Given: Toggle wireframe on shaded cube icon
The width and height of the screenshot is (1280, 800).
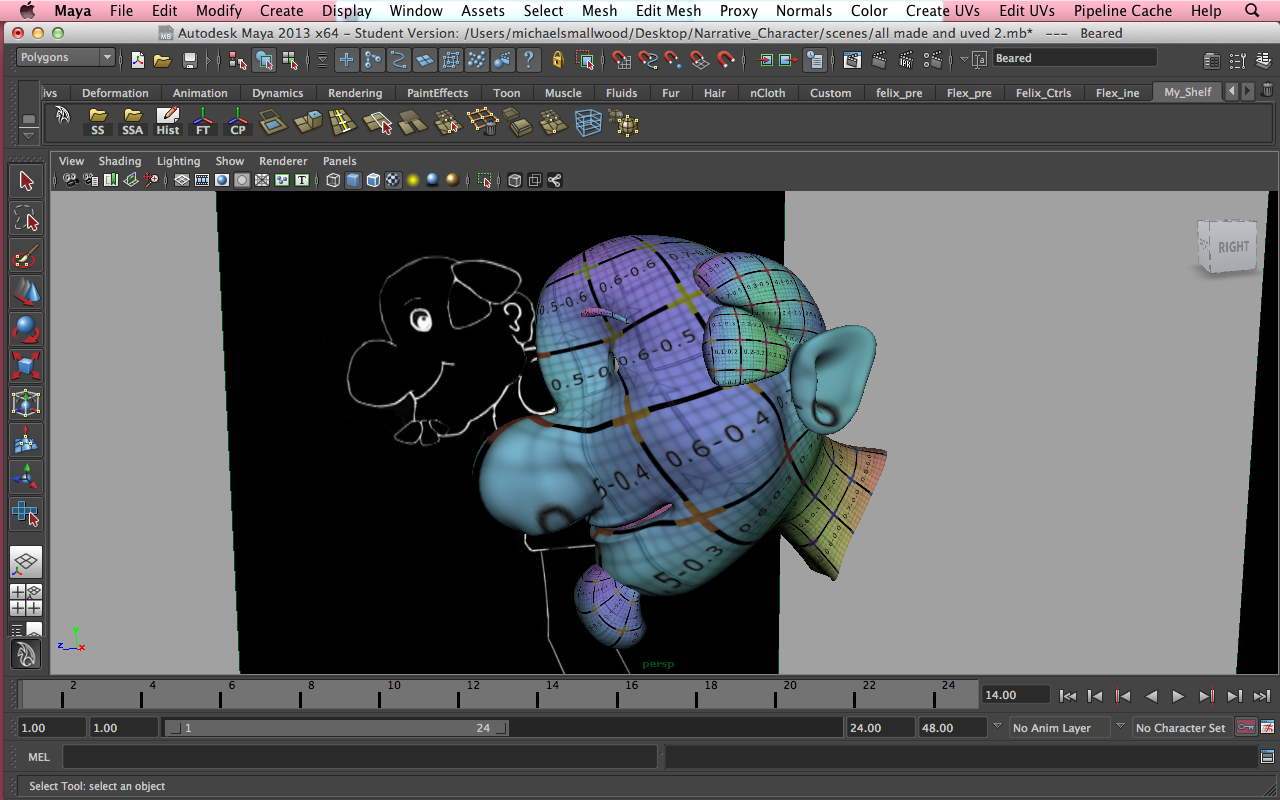Looking at the screenshot, I should pos(373,180).
